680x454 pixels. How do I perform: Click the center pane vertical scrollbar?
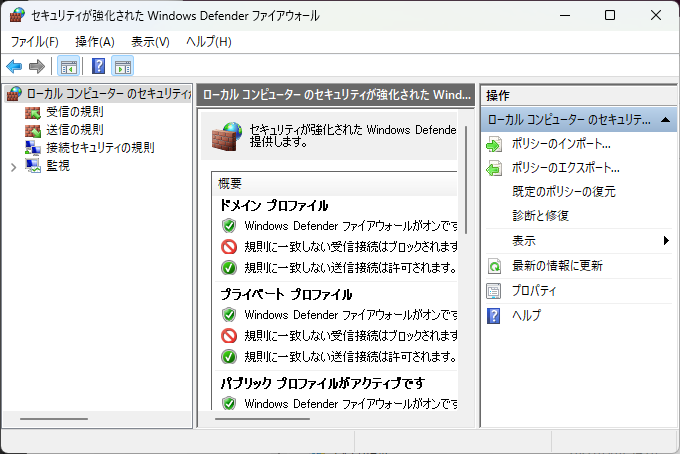[x=466, y=180]
